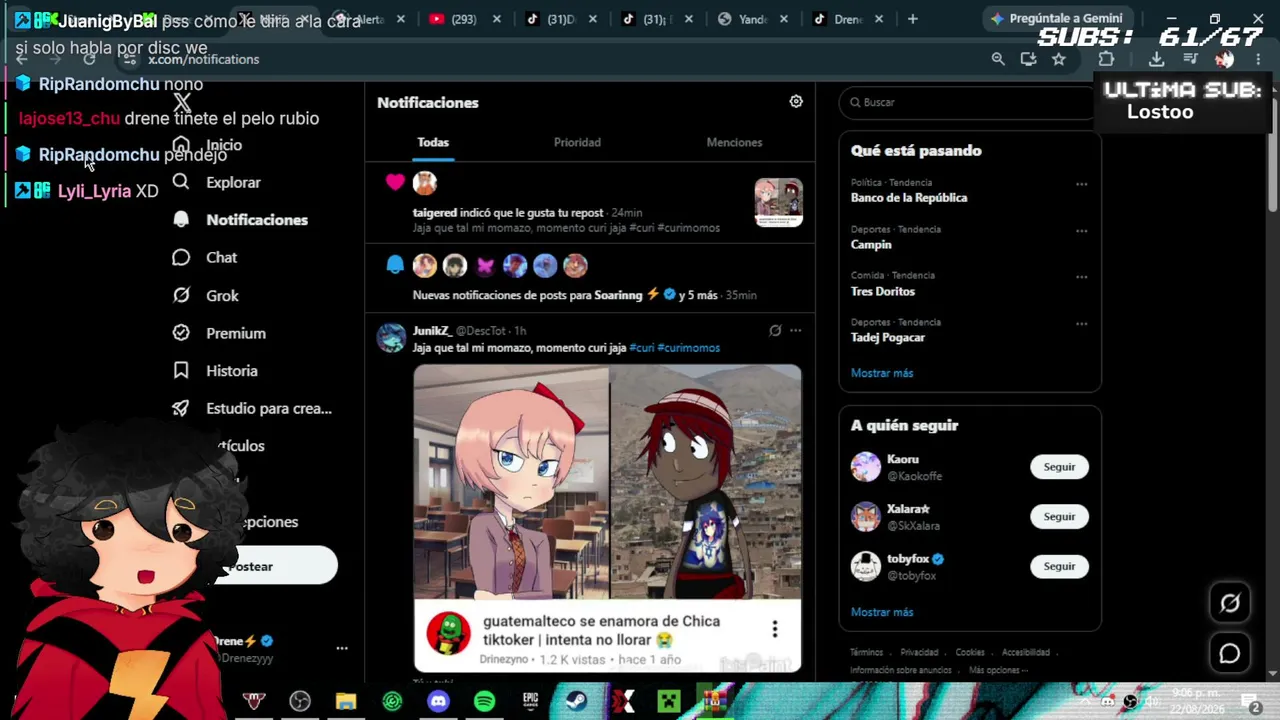Switch to the Yandex browser tab

[752, 19]
